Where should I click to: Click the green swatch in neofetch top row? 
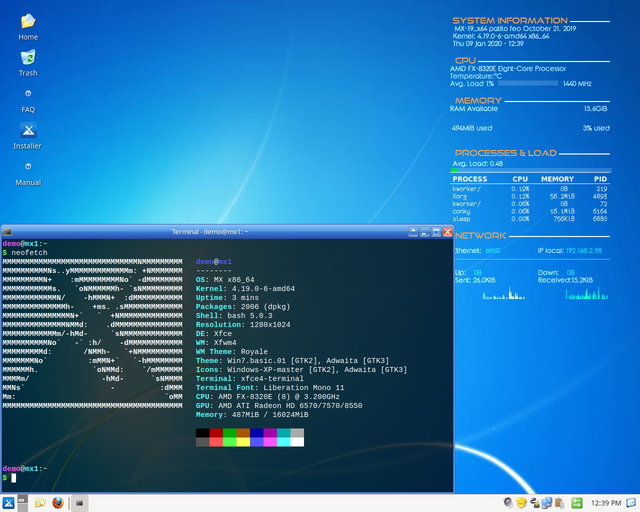click(x=229, y=433)
